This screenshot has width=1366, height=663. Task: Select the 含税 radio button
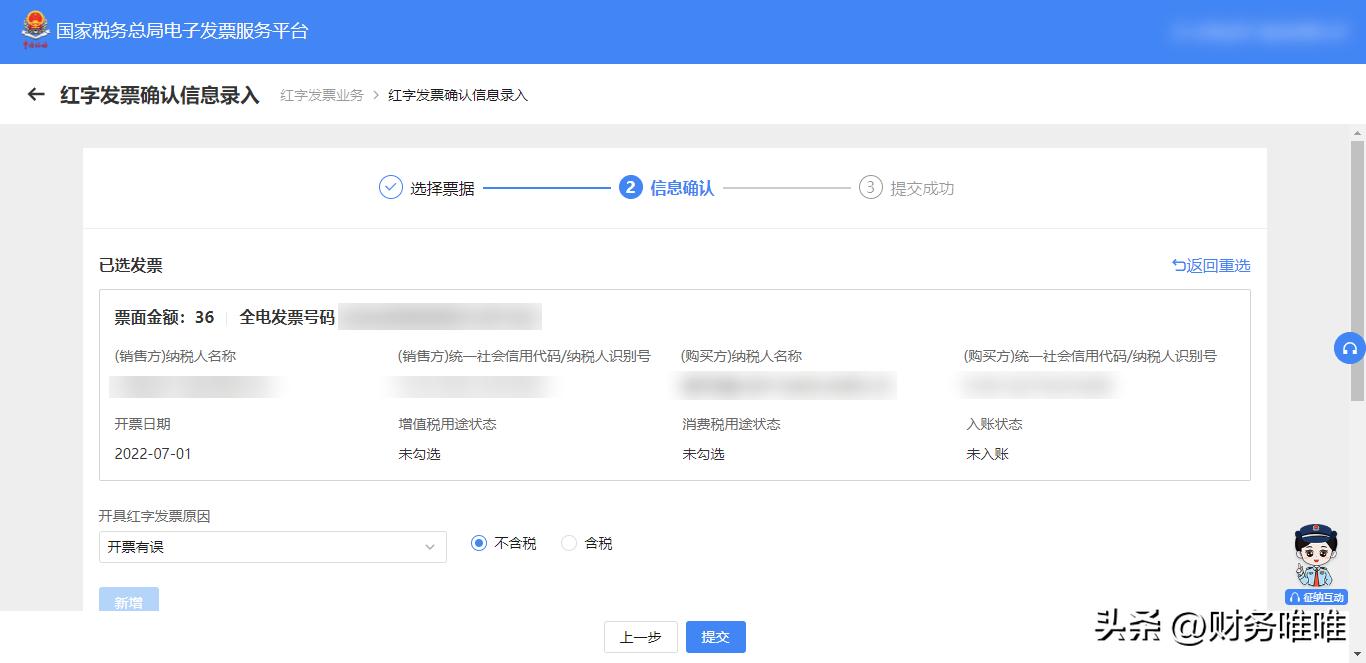pyautogui.click(x=568, y=543)
